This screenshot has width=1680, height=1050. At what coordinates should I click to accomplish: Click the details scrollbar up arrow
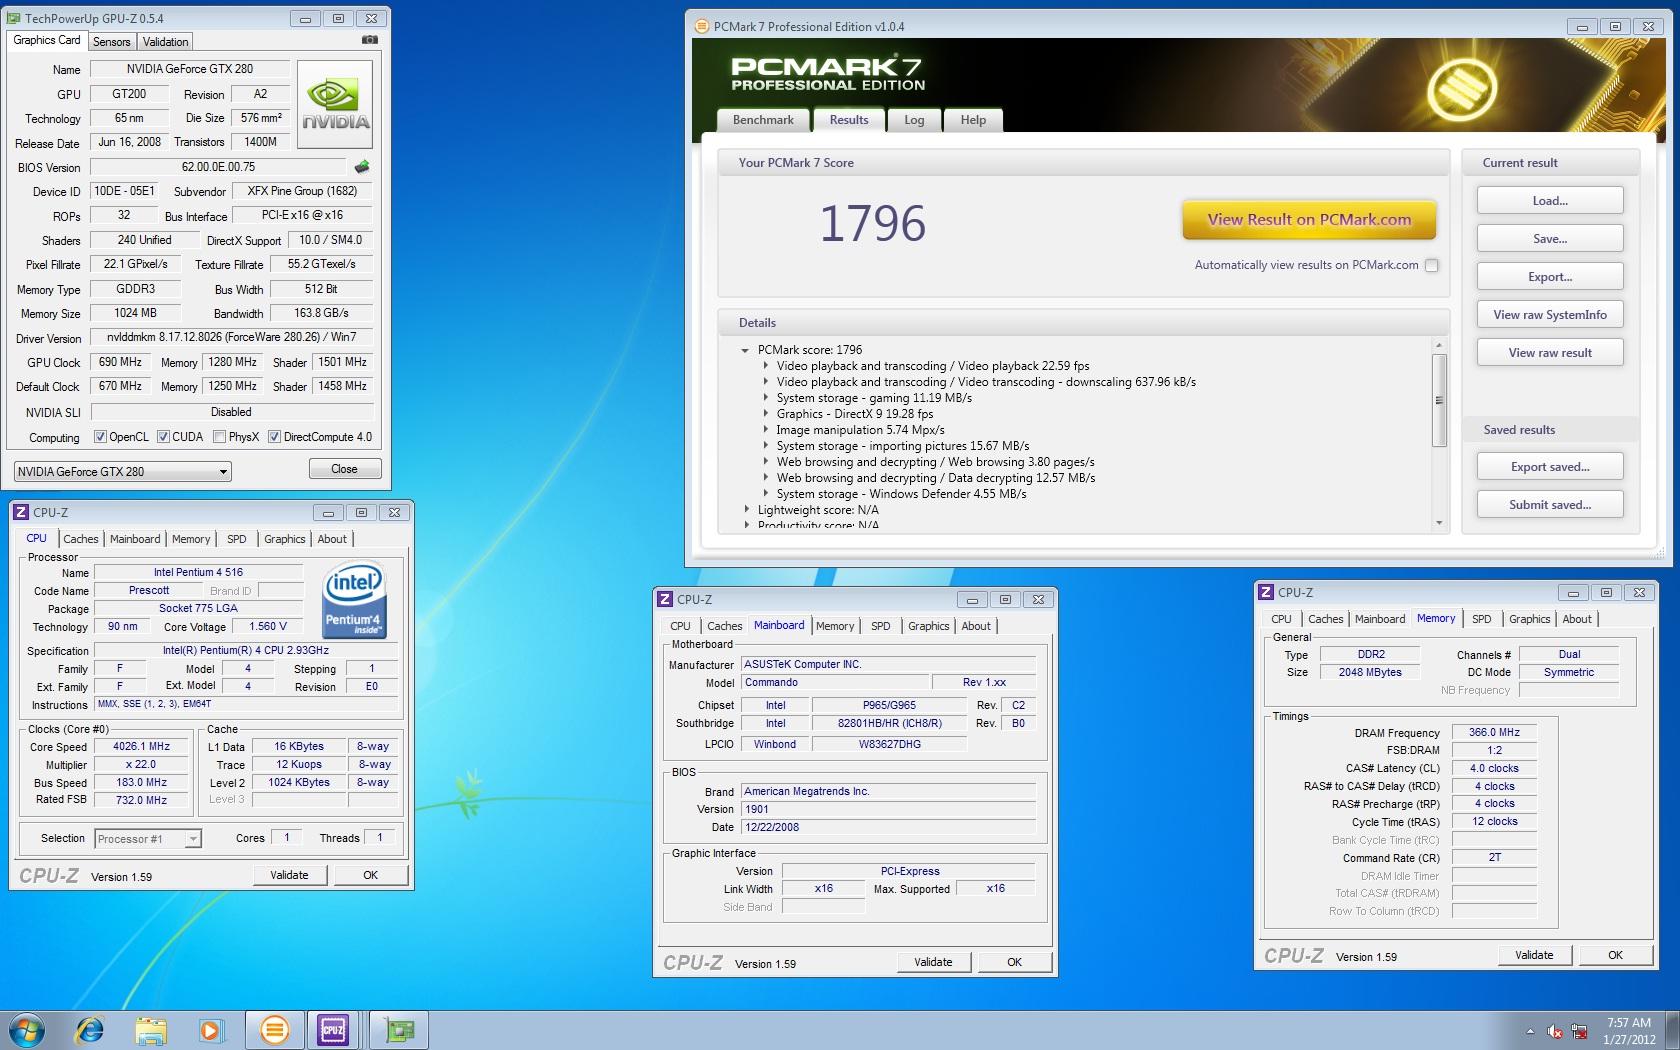click(1439, 345)
